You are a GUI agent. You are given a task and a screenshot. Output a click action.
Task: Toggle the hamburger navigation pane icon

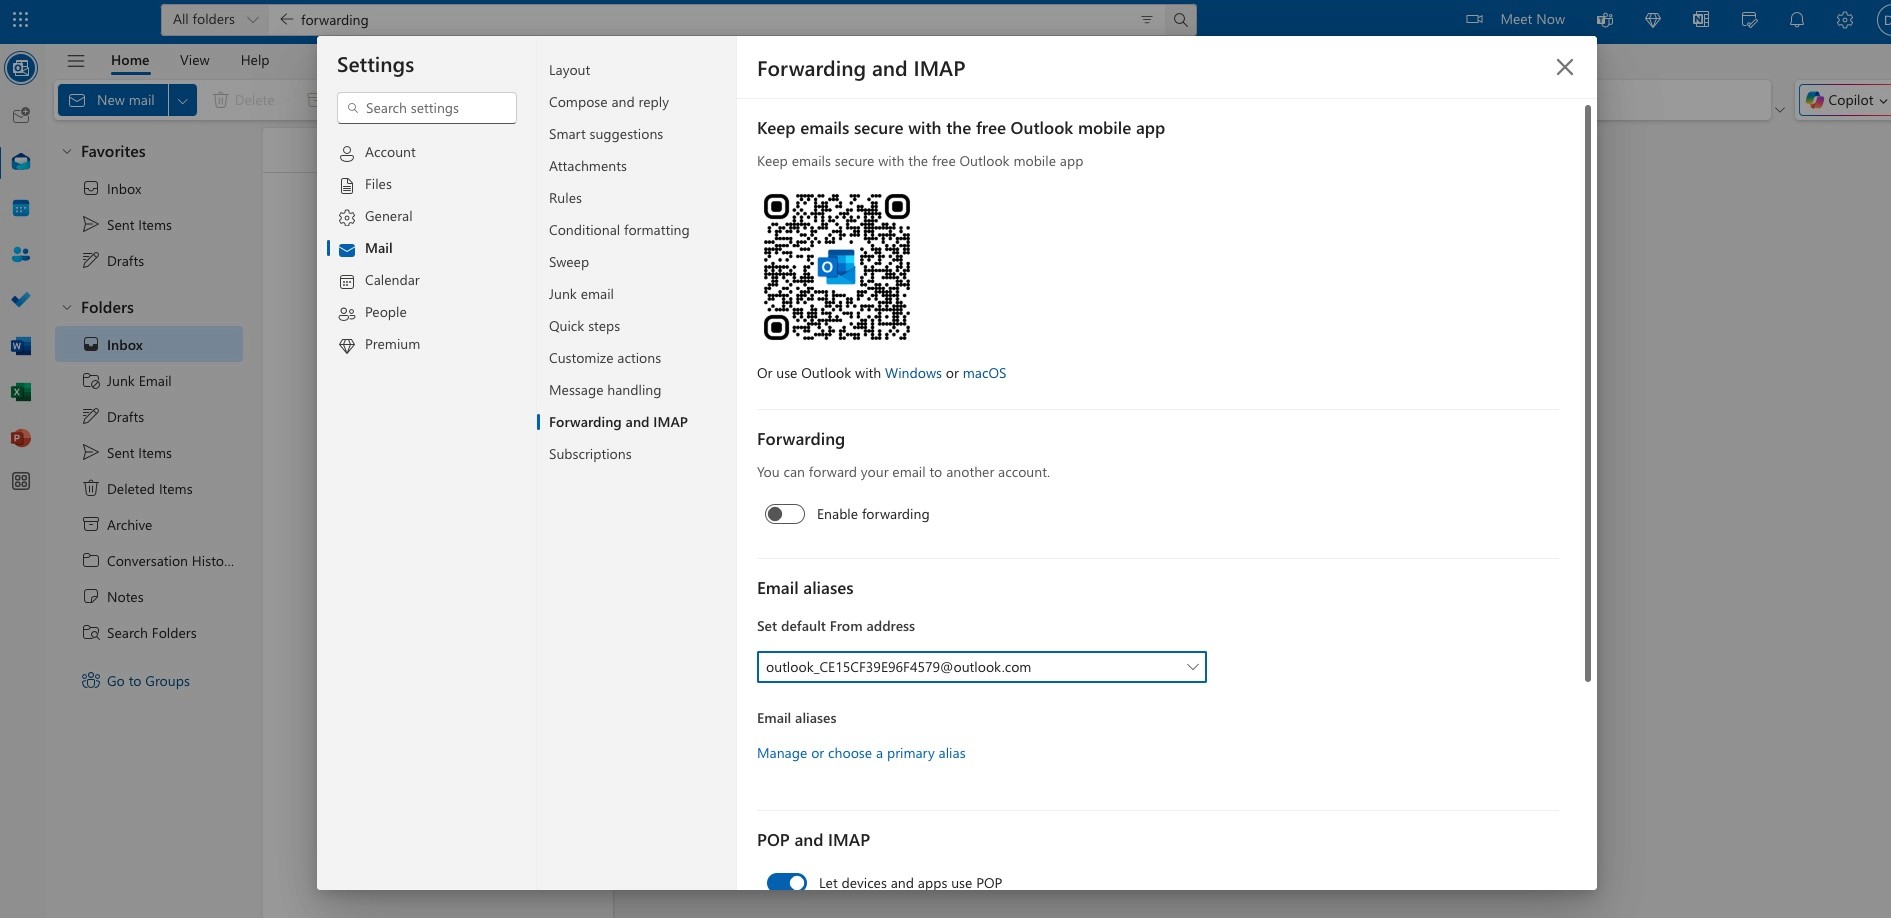point(76,60)
